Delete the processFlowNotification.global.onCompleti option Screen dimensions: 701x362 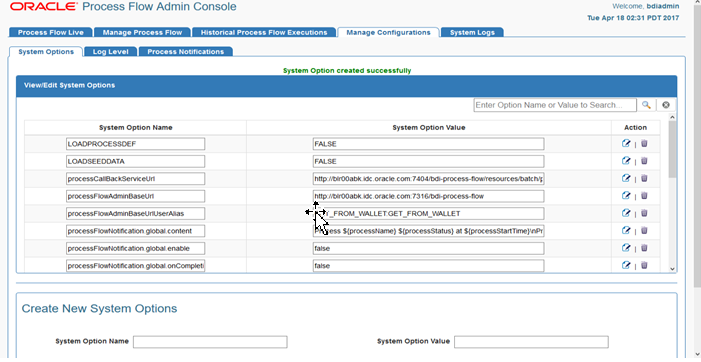644,265
